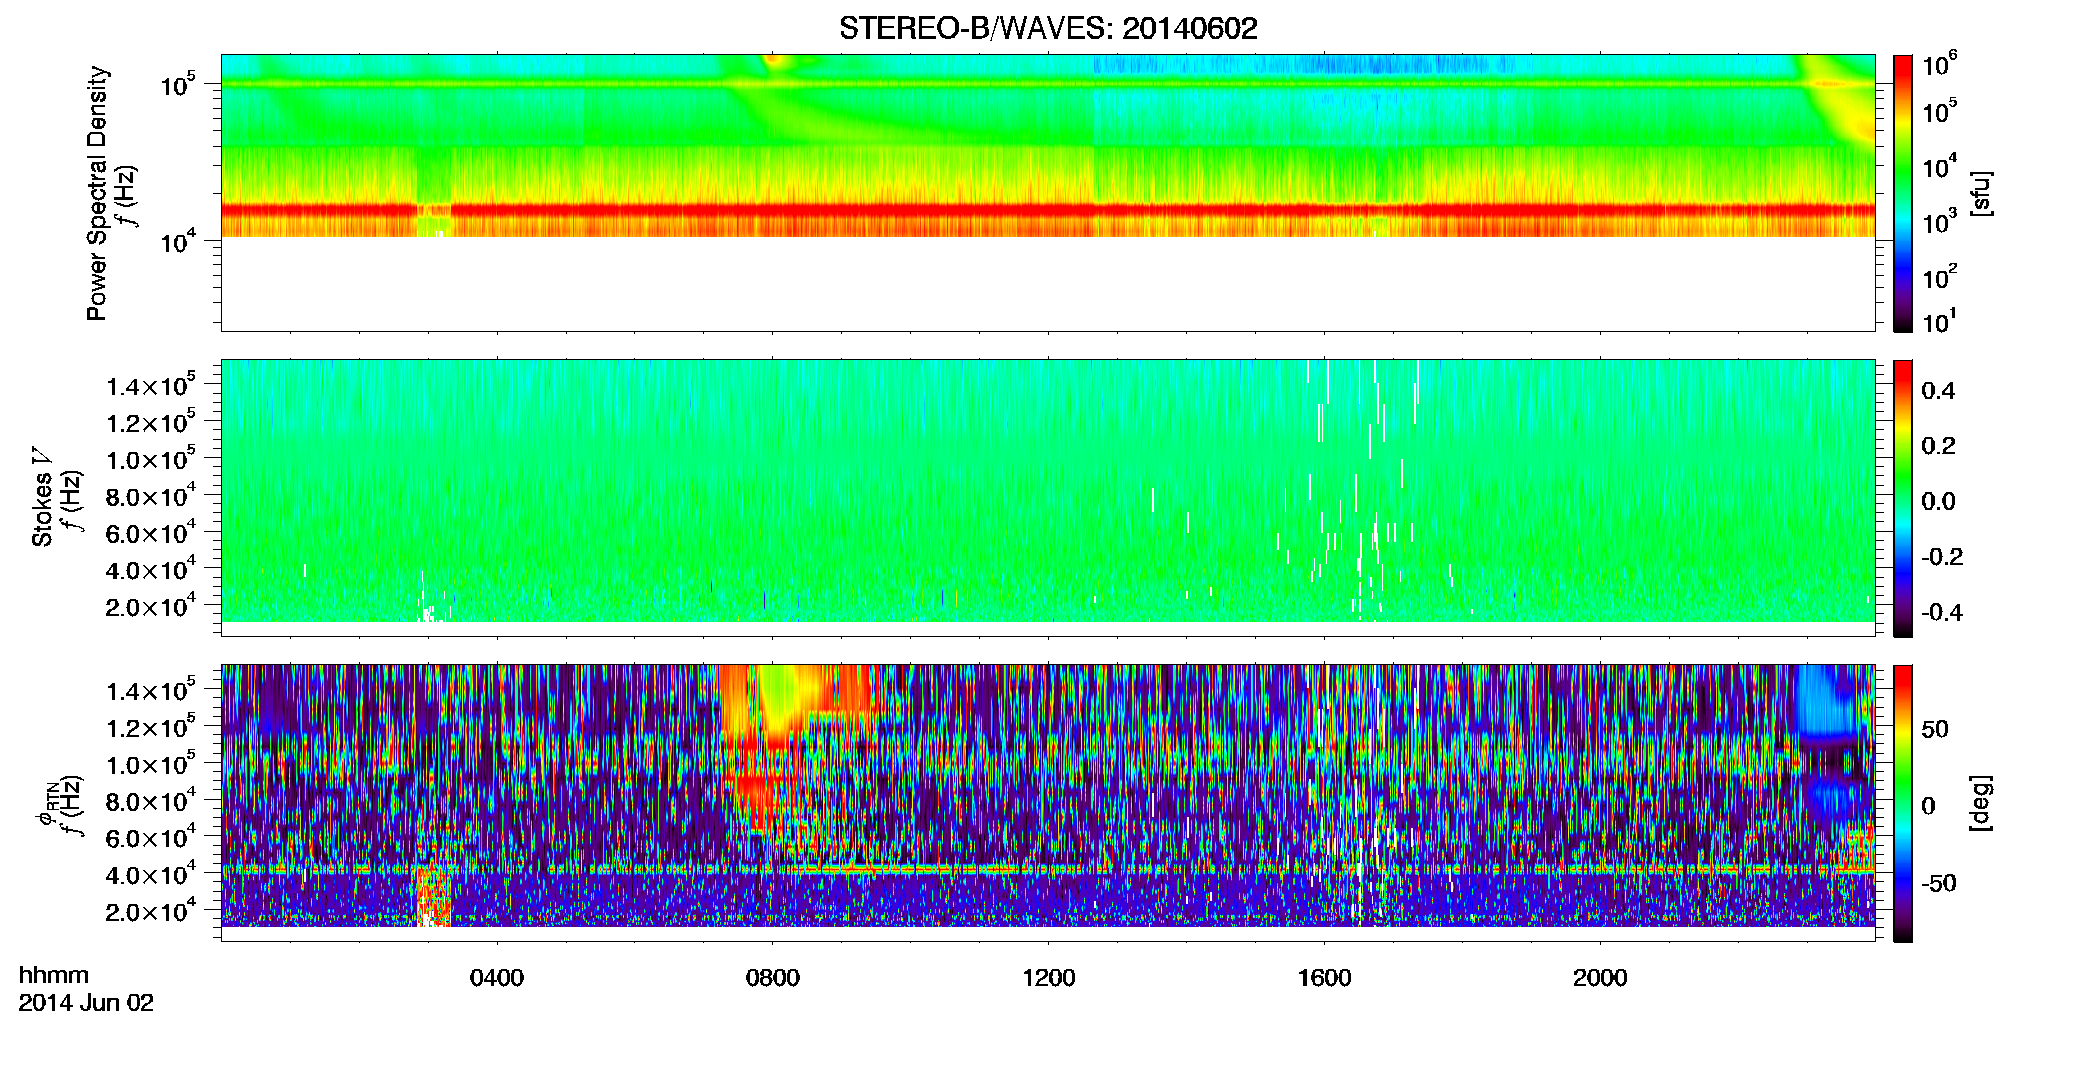Click the 8.0×10^4 tick of the Stokes V panel
The height and width of the screenshot is (1080, 2096).
(151, 497)
